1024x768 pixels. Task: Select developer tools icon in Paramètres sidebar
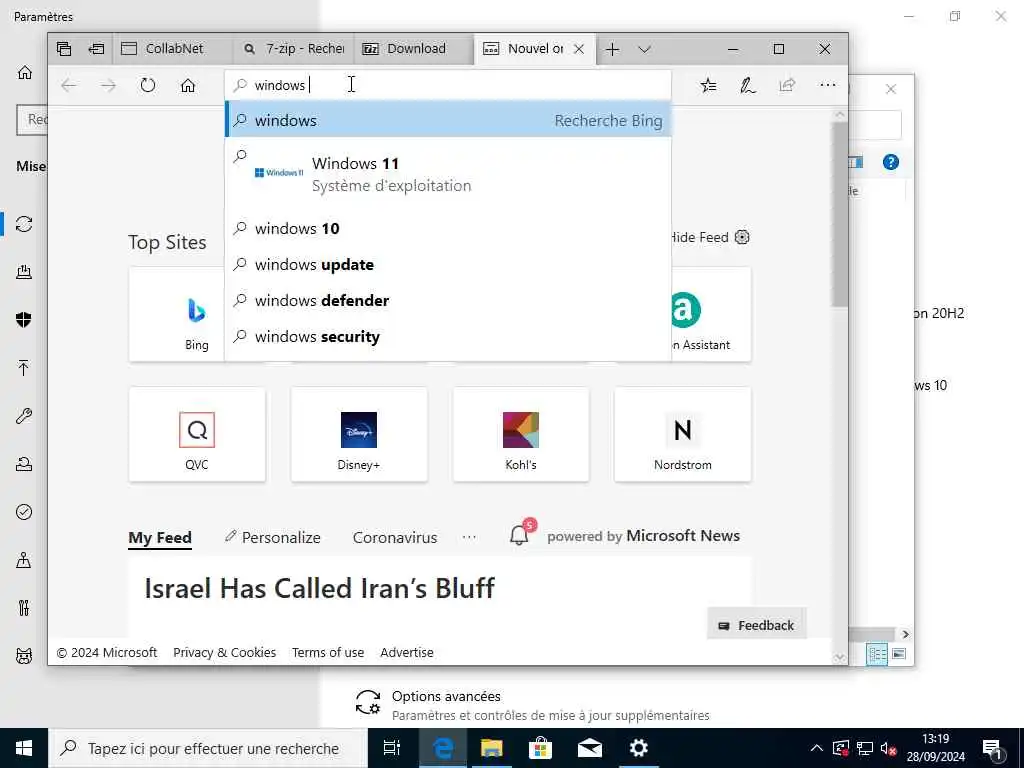point(24,608)
